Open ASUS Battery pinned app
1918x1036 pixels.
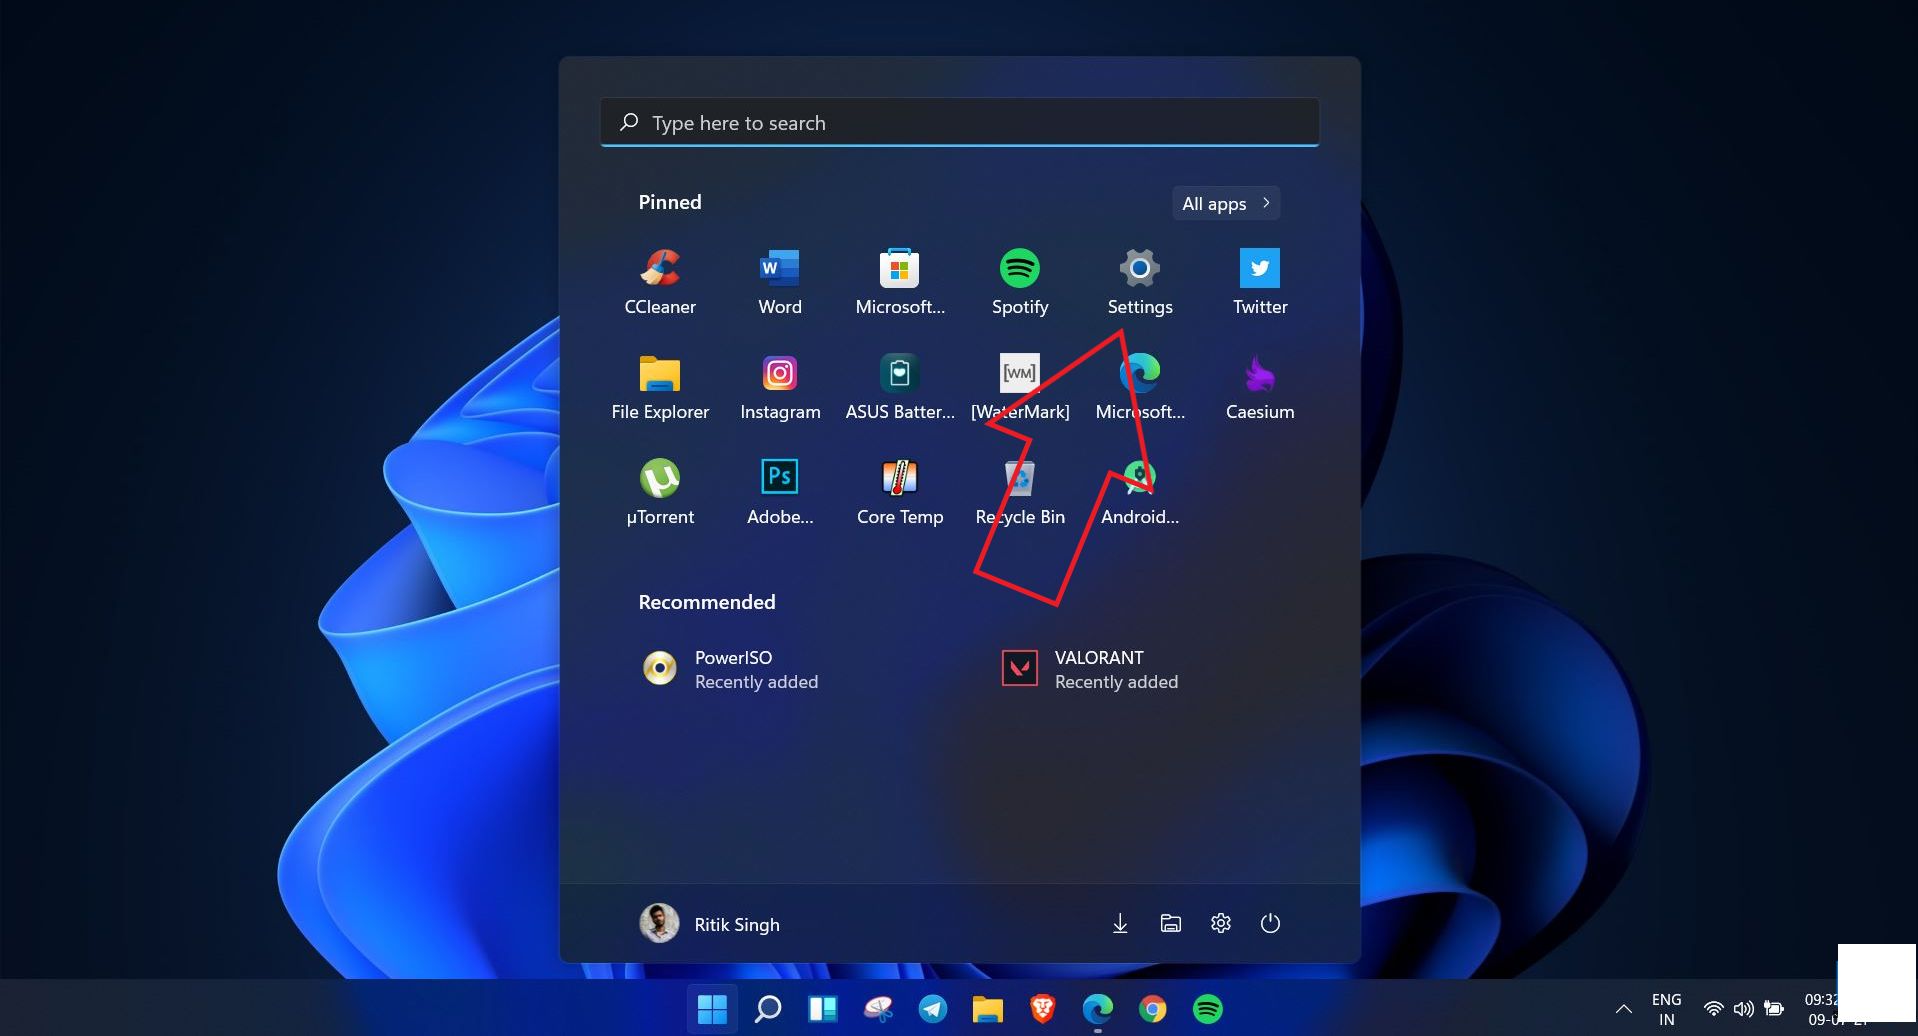click(x=900, y=388)
